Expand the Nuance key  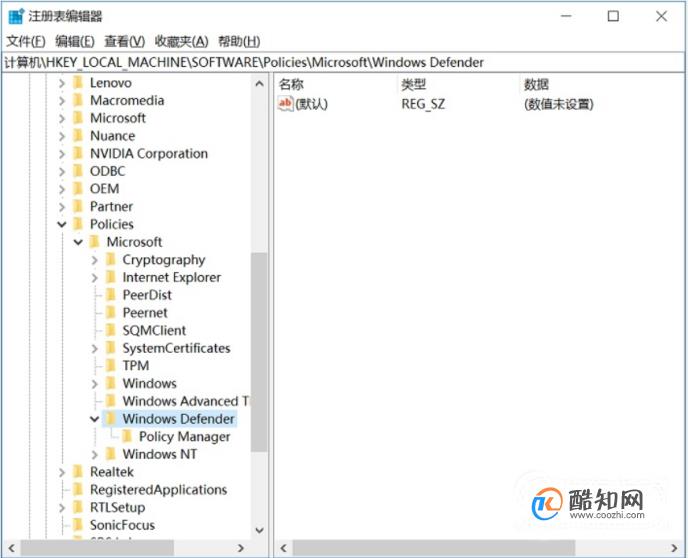click(62, 136)
